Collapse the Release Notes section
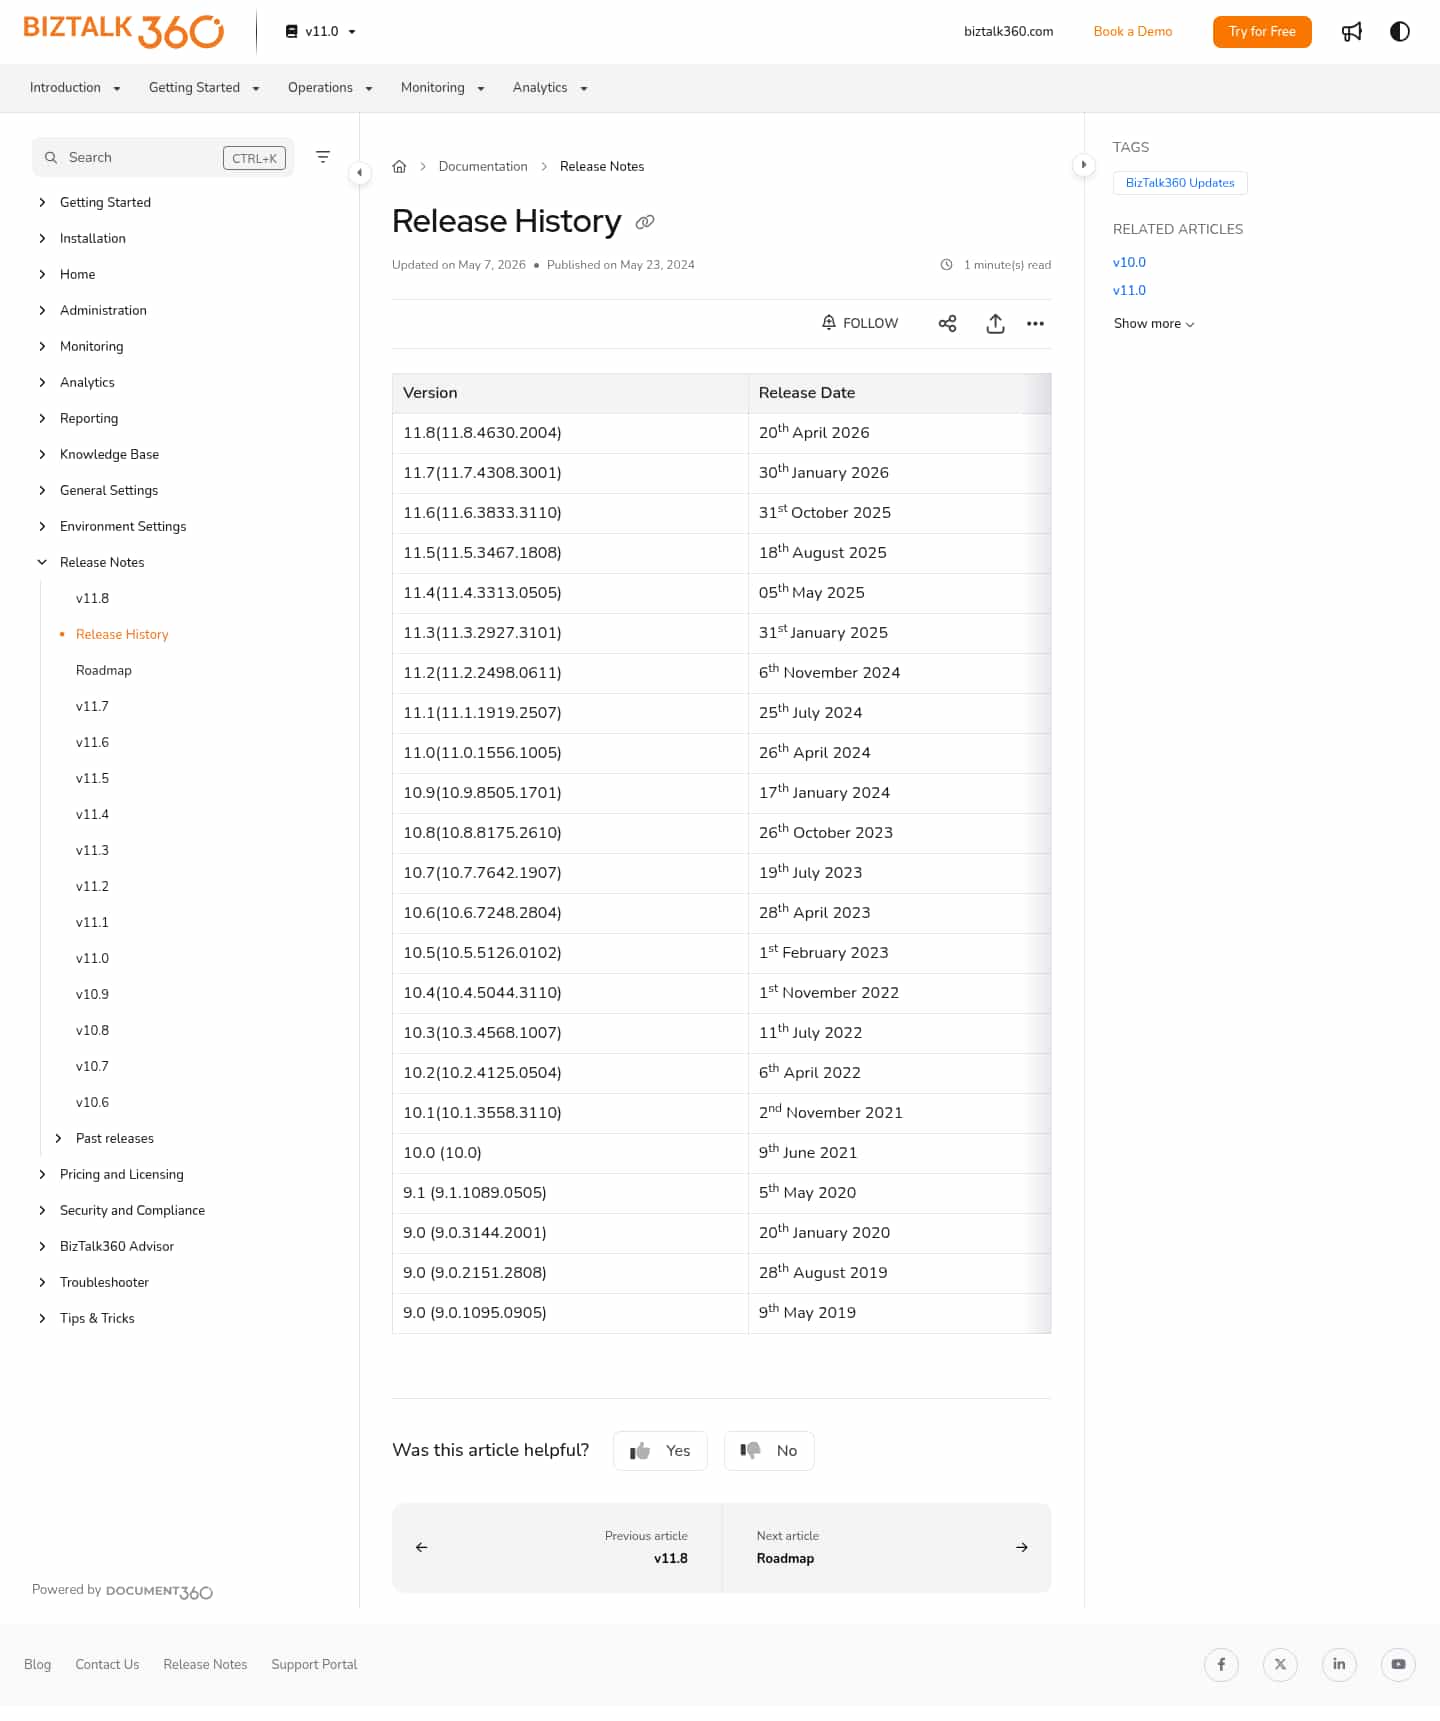Viewport: 1440px width, 1721px height. (x=42, y=563)
